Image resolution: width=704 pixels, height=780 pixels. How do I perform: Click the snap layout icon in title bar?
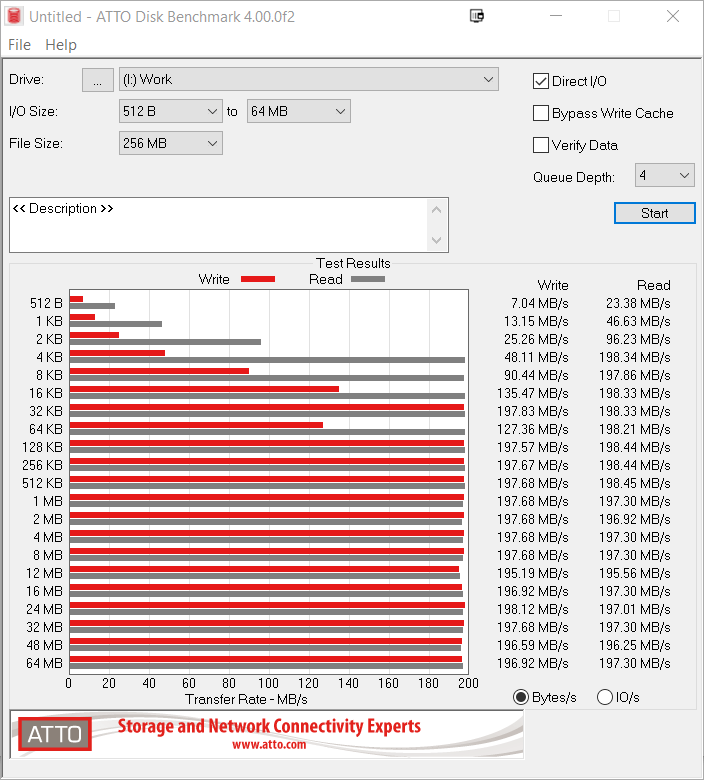477,17
